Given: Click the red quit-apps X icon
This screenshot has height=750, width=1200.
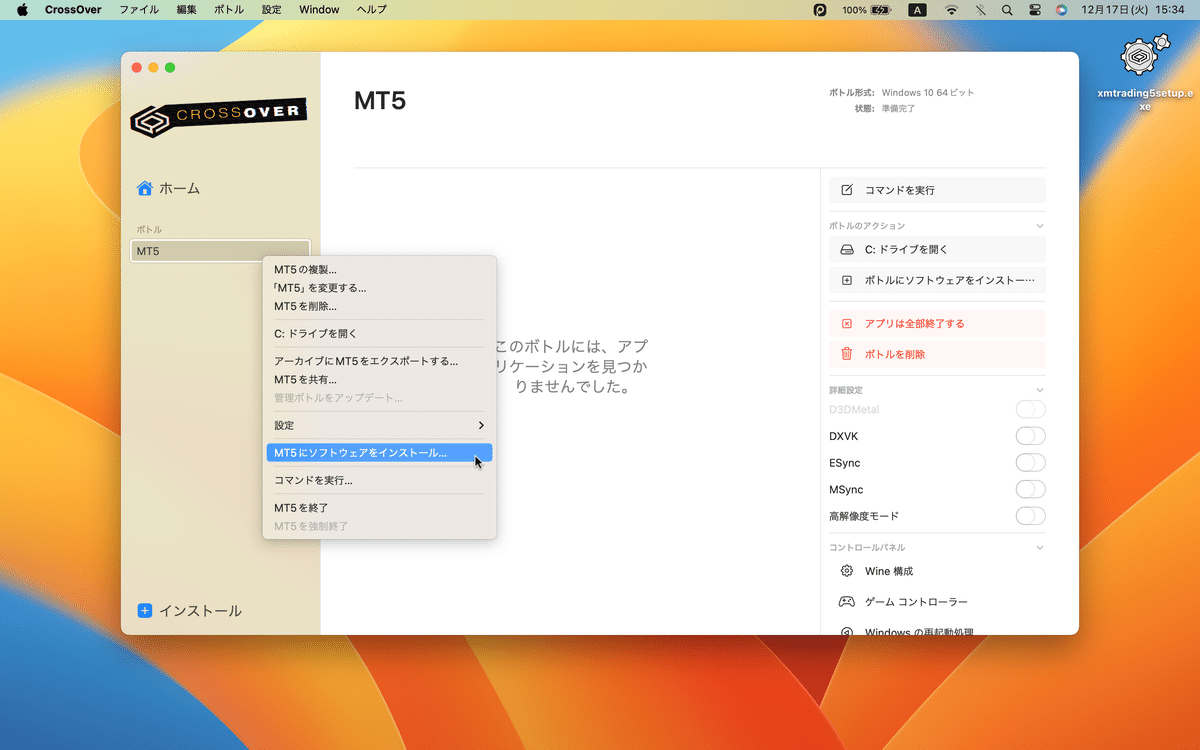Looking at the screenshot, I should pos(847,323).
